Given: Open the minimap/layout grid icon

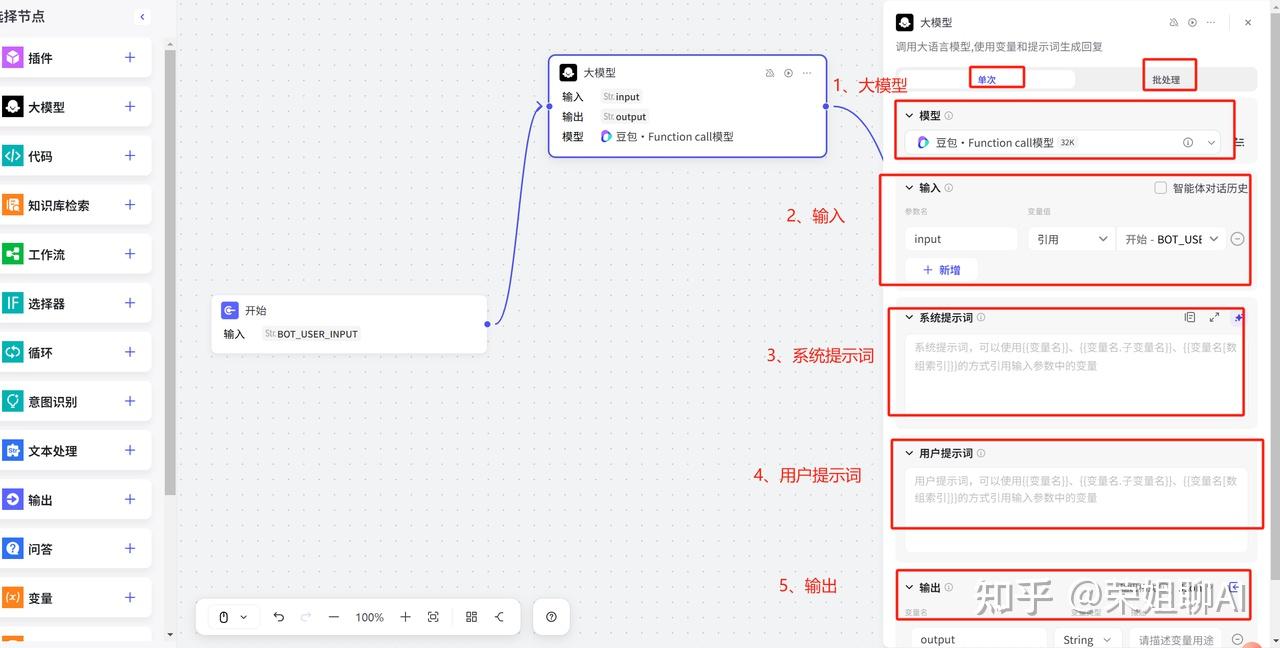Looking at the screenshot, I should (471, 617).
